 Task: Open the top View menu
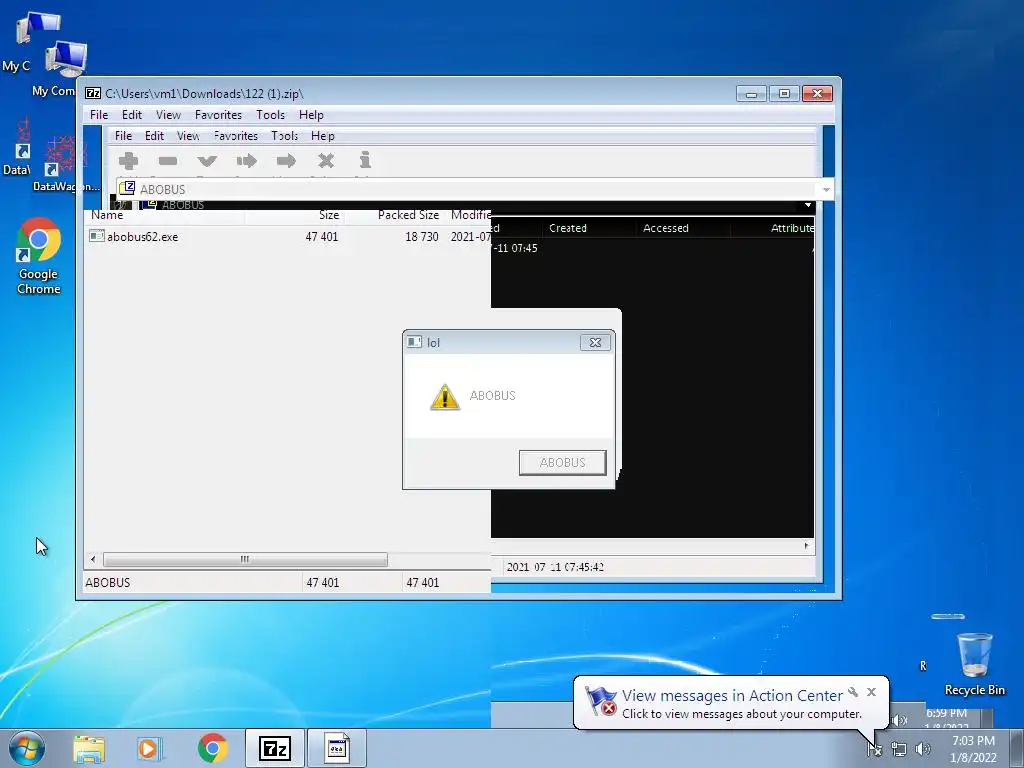tap(168, 115)
